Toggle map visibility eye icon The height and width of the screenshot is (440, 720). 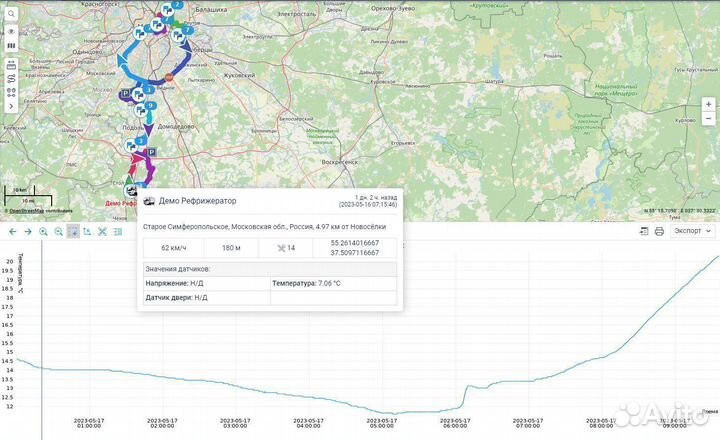tap(10, 31)
